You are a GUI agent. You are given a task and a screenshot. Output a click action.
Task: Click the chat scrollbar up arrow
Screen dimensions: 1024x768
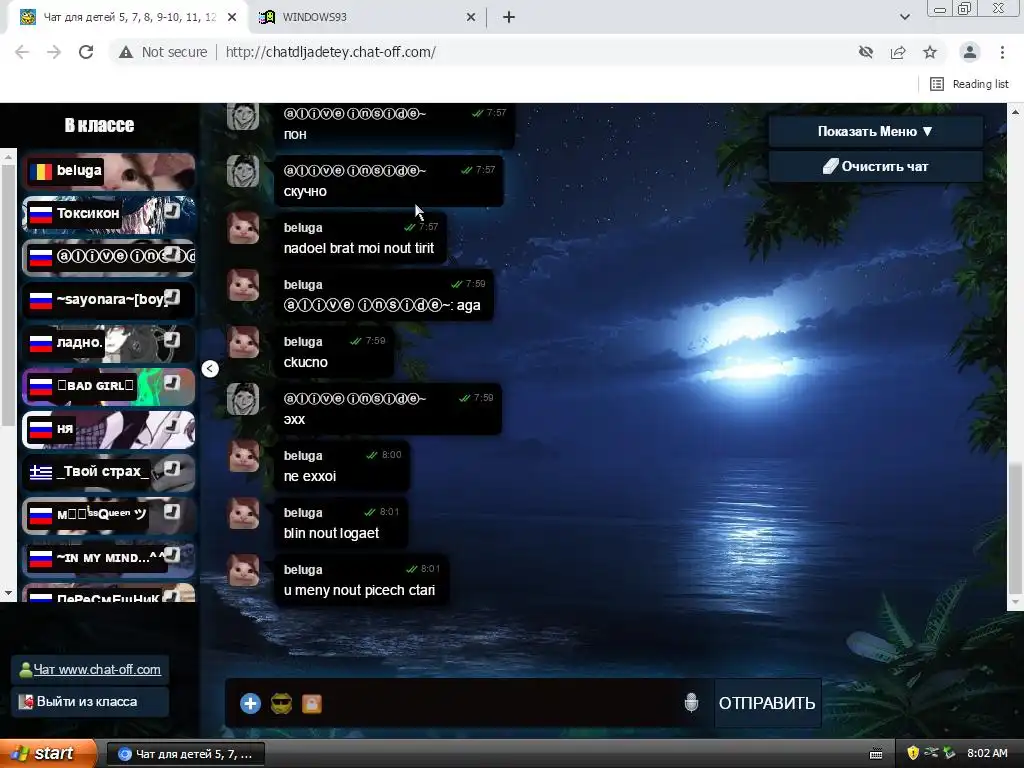pyautogui.click(x=1015, y=112)
